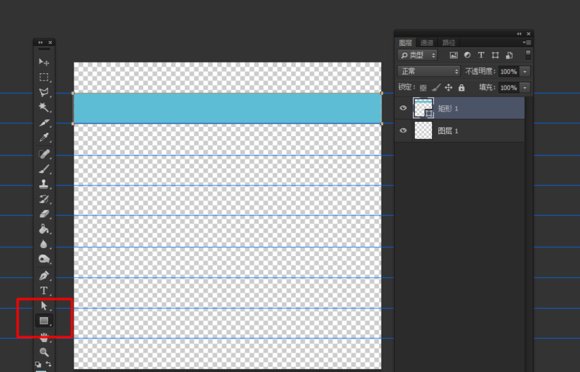Swap foreground and background colors

click(48, 364)
